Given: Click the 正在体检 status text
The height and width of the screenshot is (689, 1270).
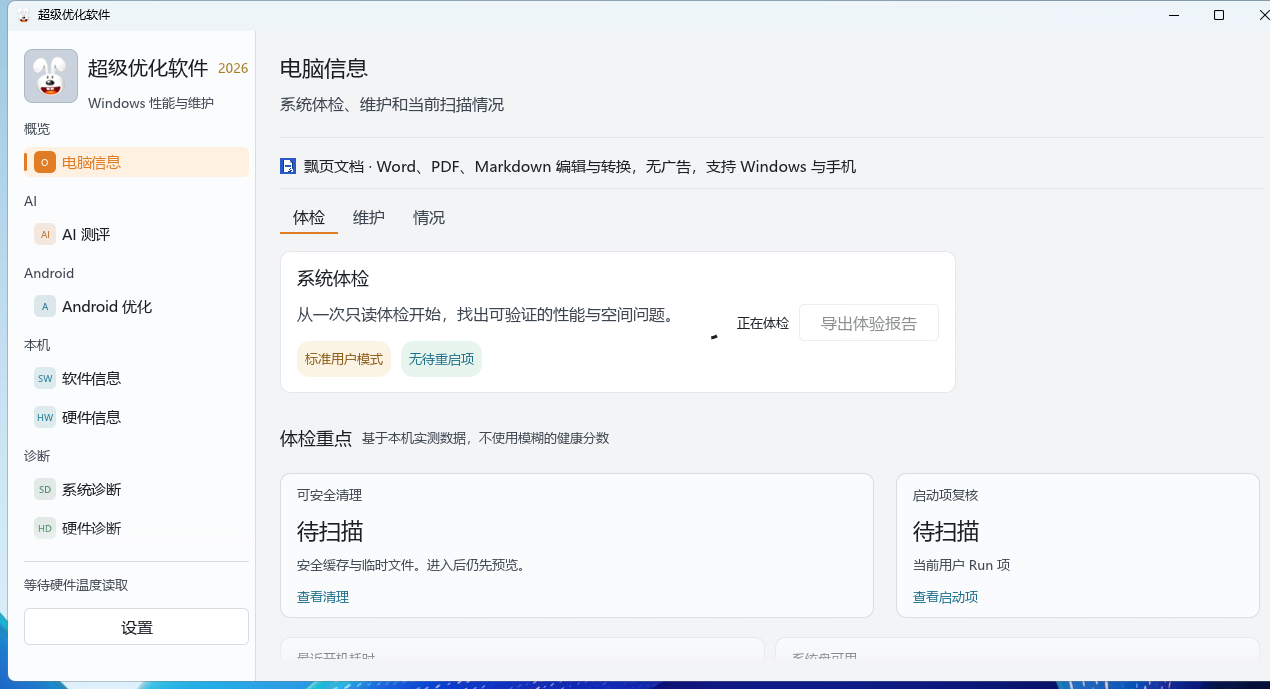Looking at the screenshot, I should coord(763,323).
